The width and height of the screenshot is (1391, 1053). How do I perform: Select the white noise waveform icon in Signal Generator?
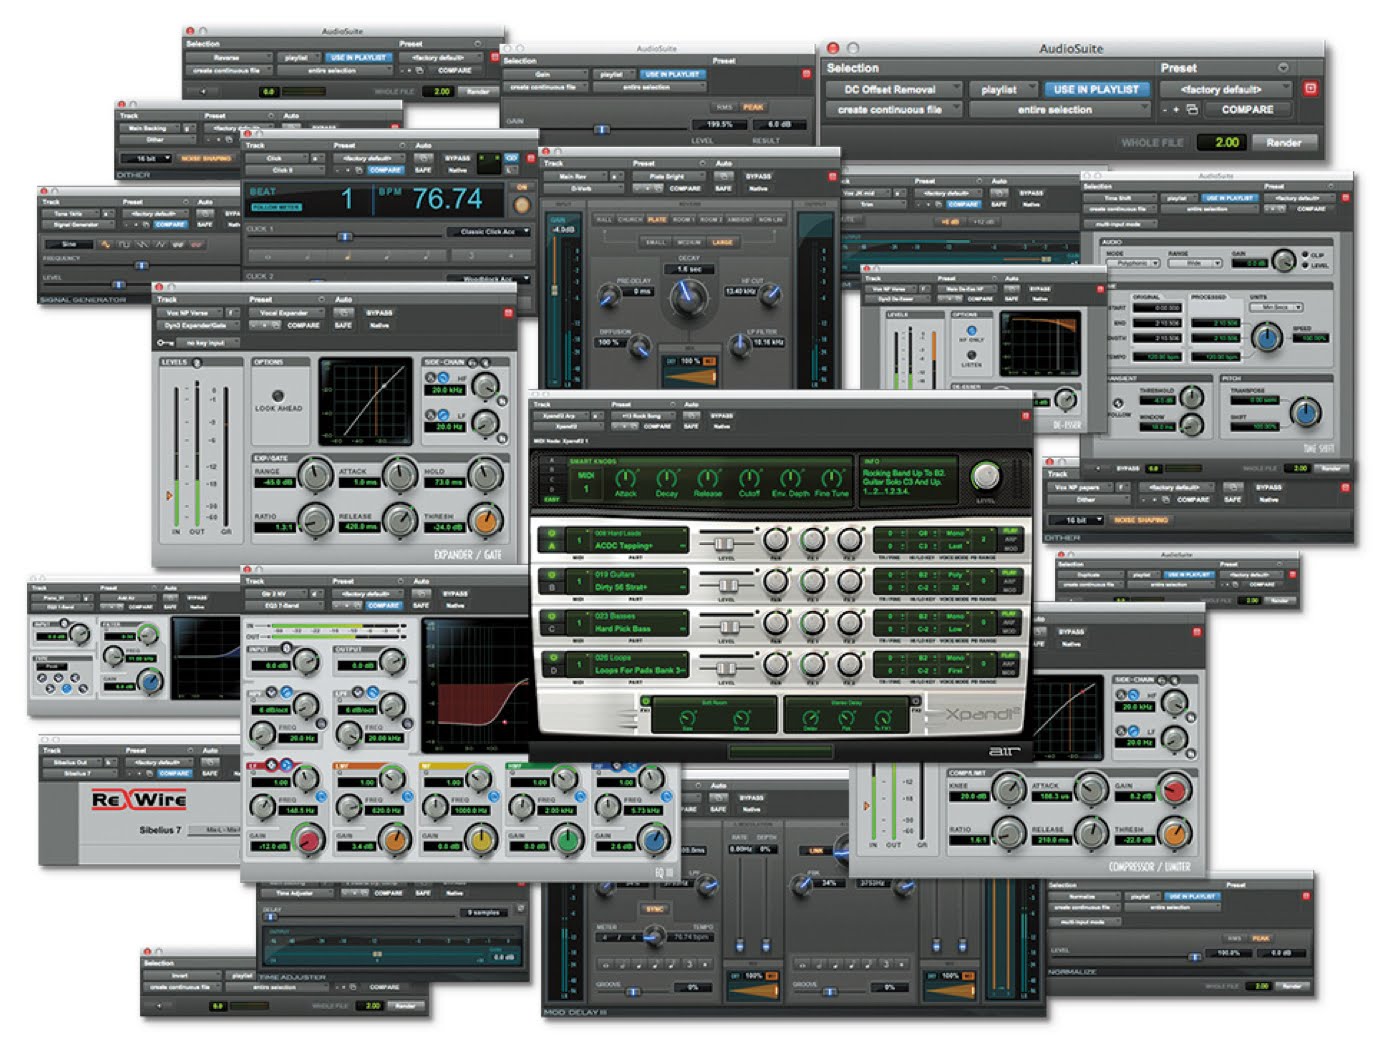click(x=176, y=244)
